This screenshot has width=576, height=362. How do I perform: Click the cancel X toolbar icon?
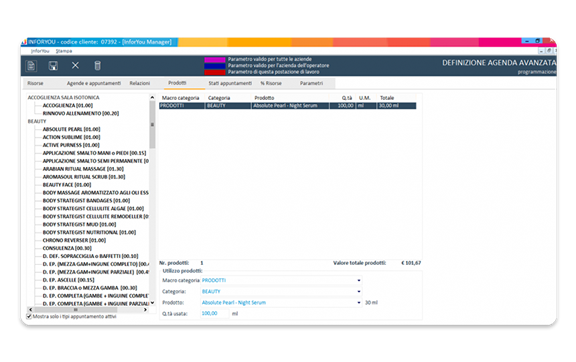click(75, 65)
